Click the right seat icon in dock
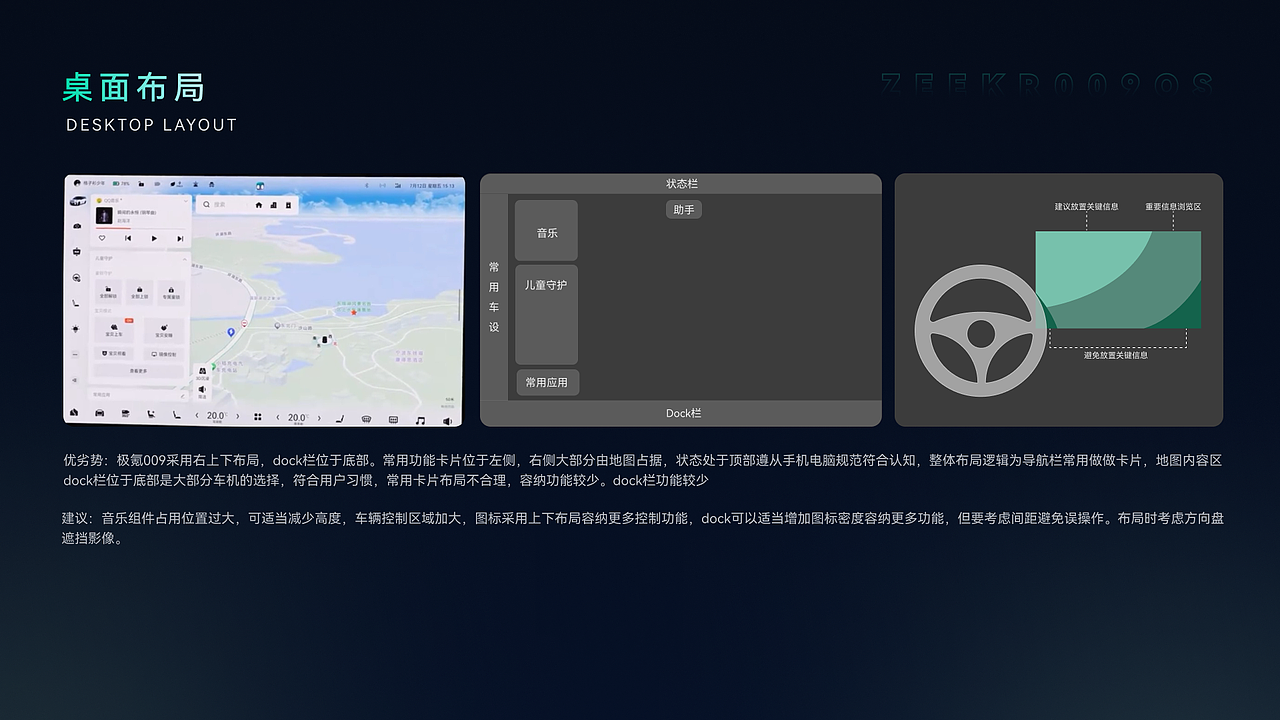 340,418
